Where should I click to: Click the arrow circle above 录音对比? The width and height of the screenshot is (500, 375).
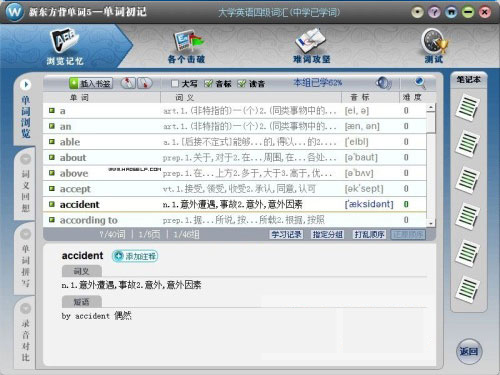click(26, 309)
